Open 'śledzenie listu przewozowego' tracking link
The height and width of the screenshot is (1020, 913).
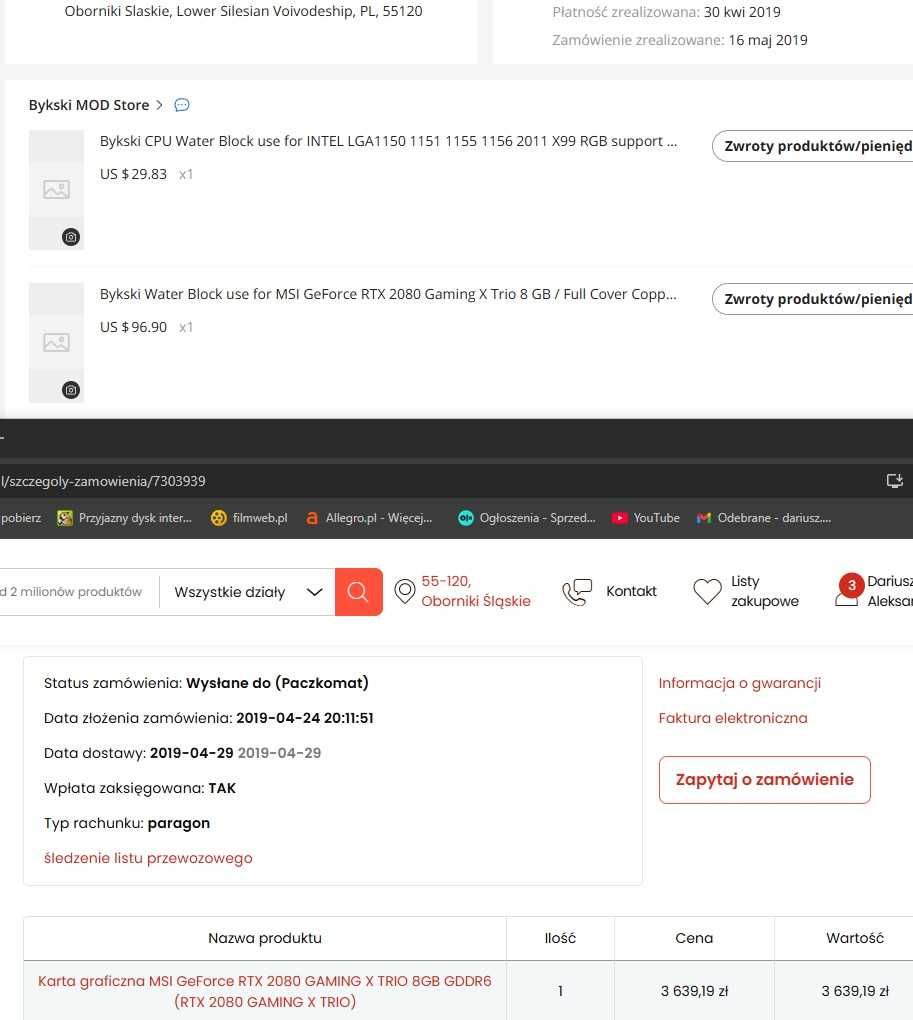[x=148, y=858]
